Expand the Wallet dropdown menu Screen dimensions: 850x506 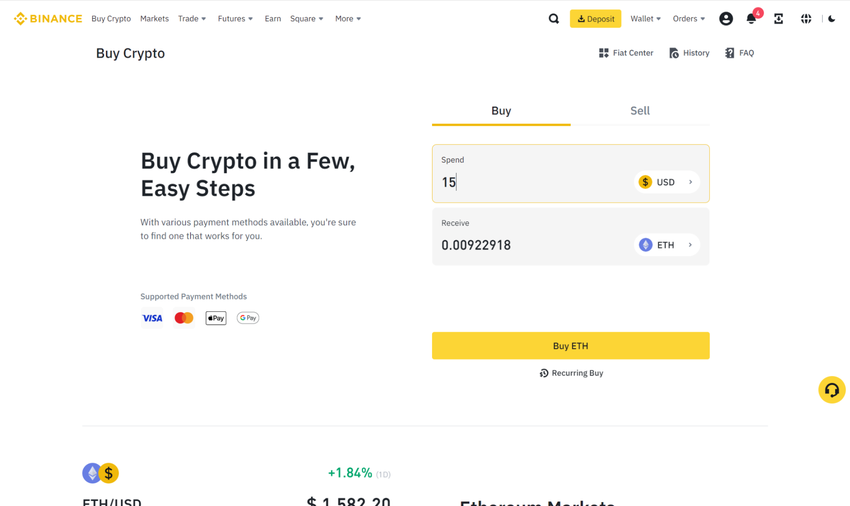coord(645,19)
